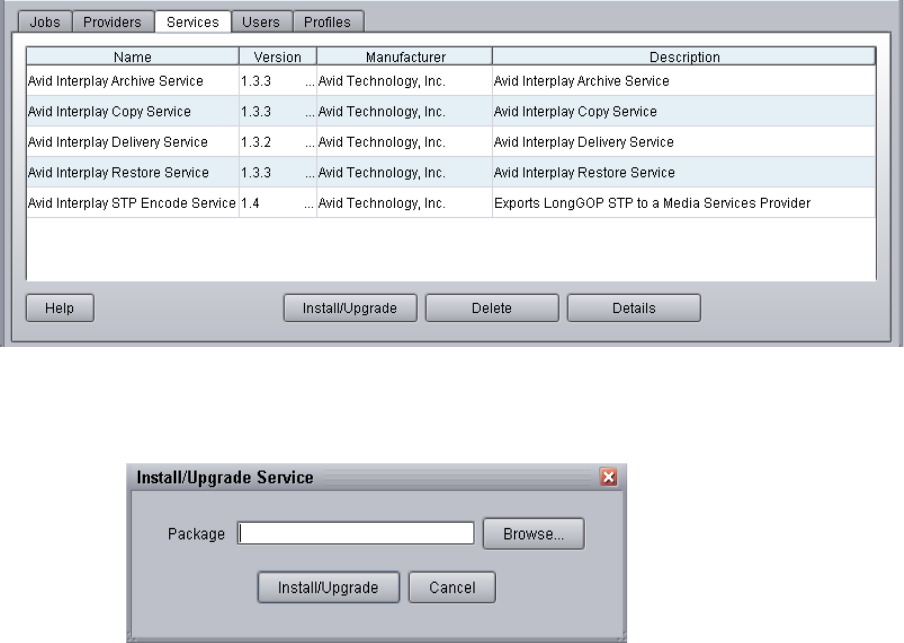The width and height of the screenshot is (904, 643).
Task: Select the Services tab
Action: [193, 22]
